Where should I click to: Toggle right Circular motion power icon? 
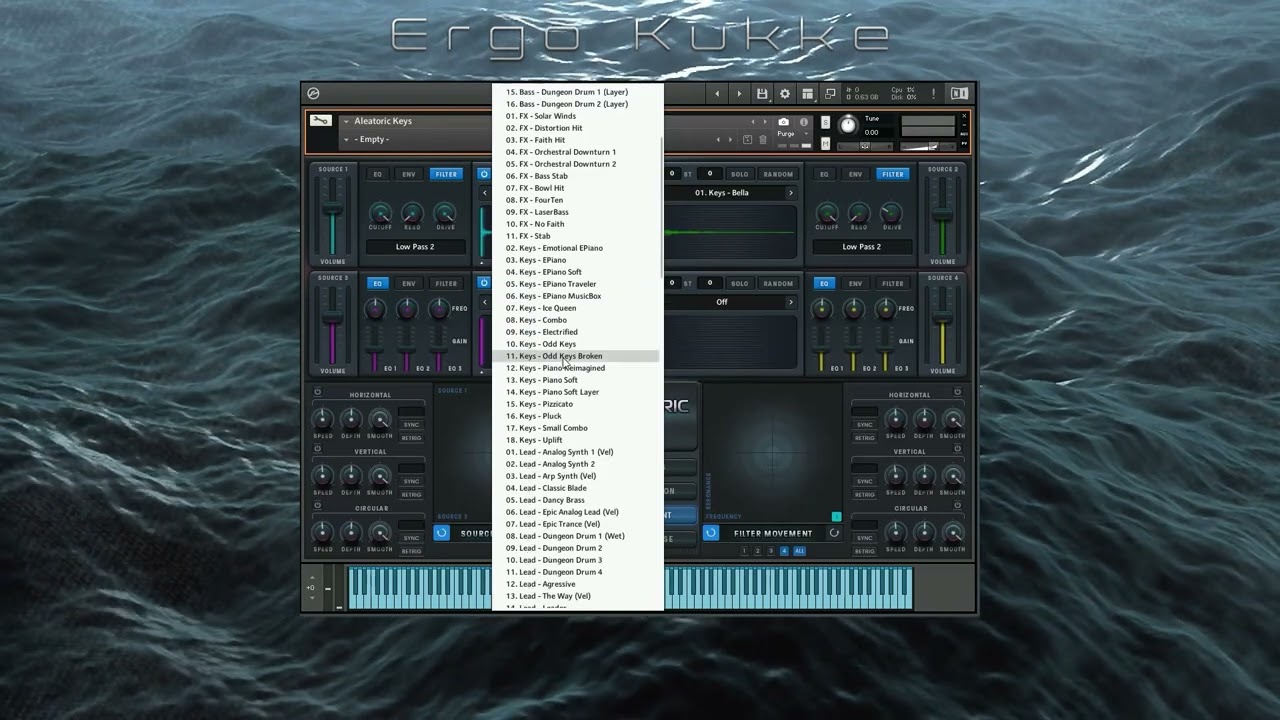point(957,506)
